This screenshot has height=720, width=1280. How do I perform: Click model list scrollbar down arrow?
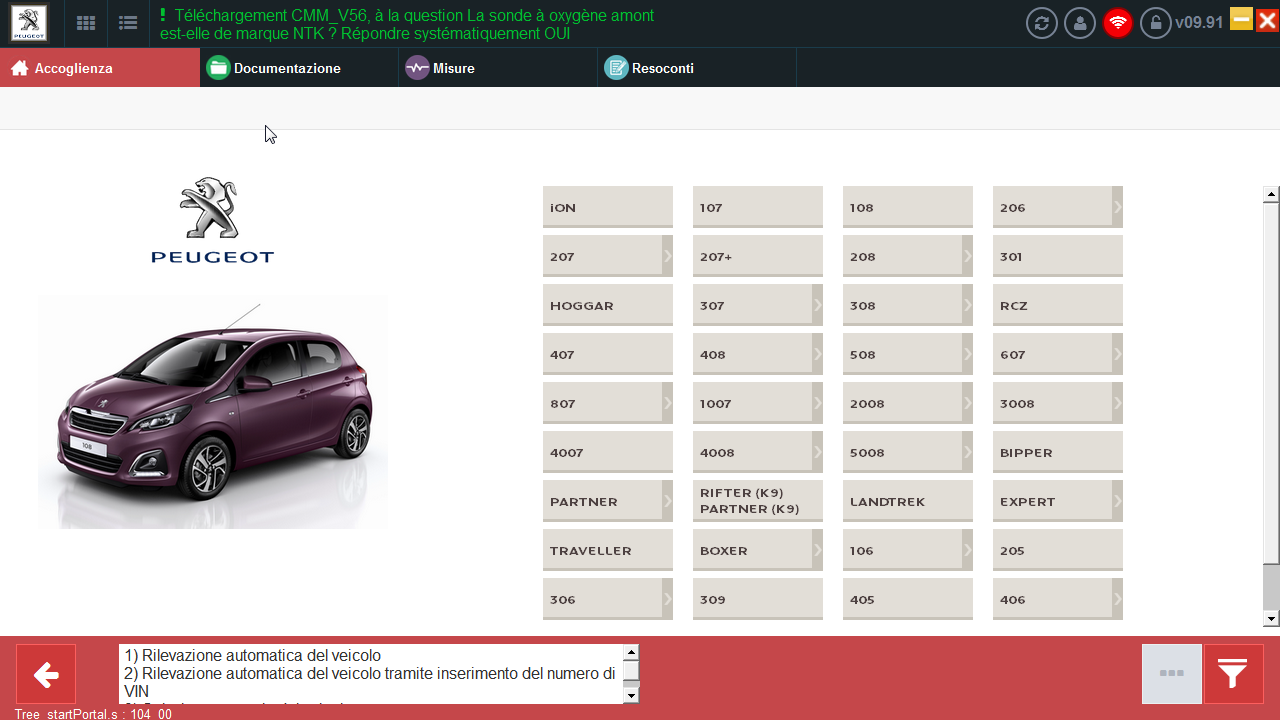[x=1271, y=619]
